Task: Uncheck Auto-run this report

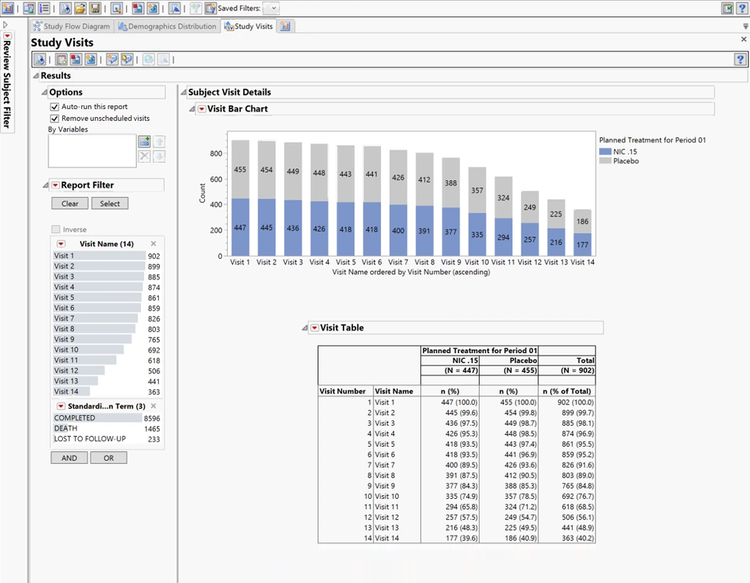Action: [55, 106]
